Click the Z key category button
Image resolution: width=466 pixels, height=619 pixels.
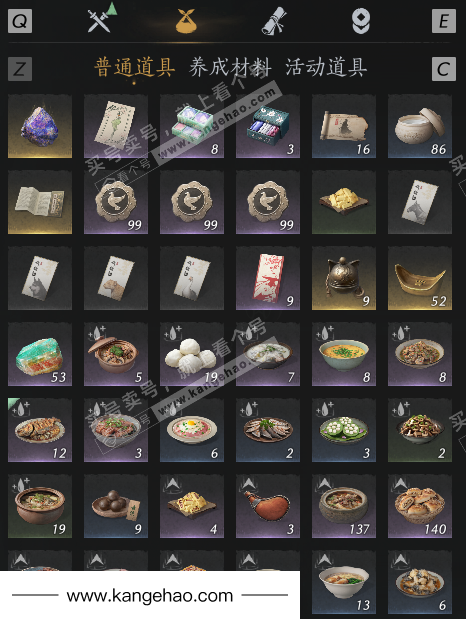(x=20, y=69)
